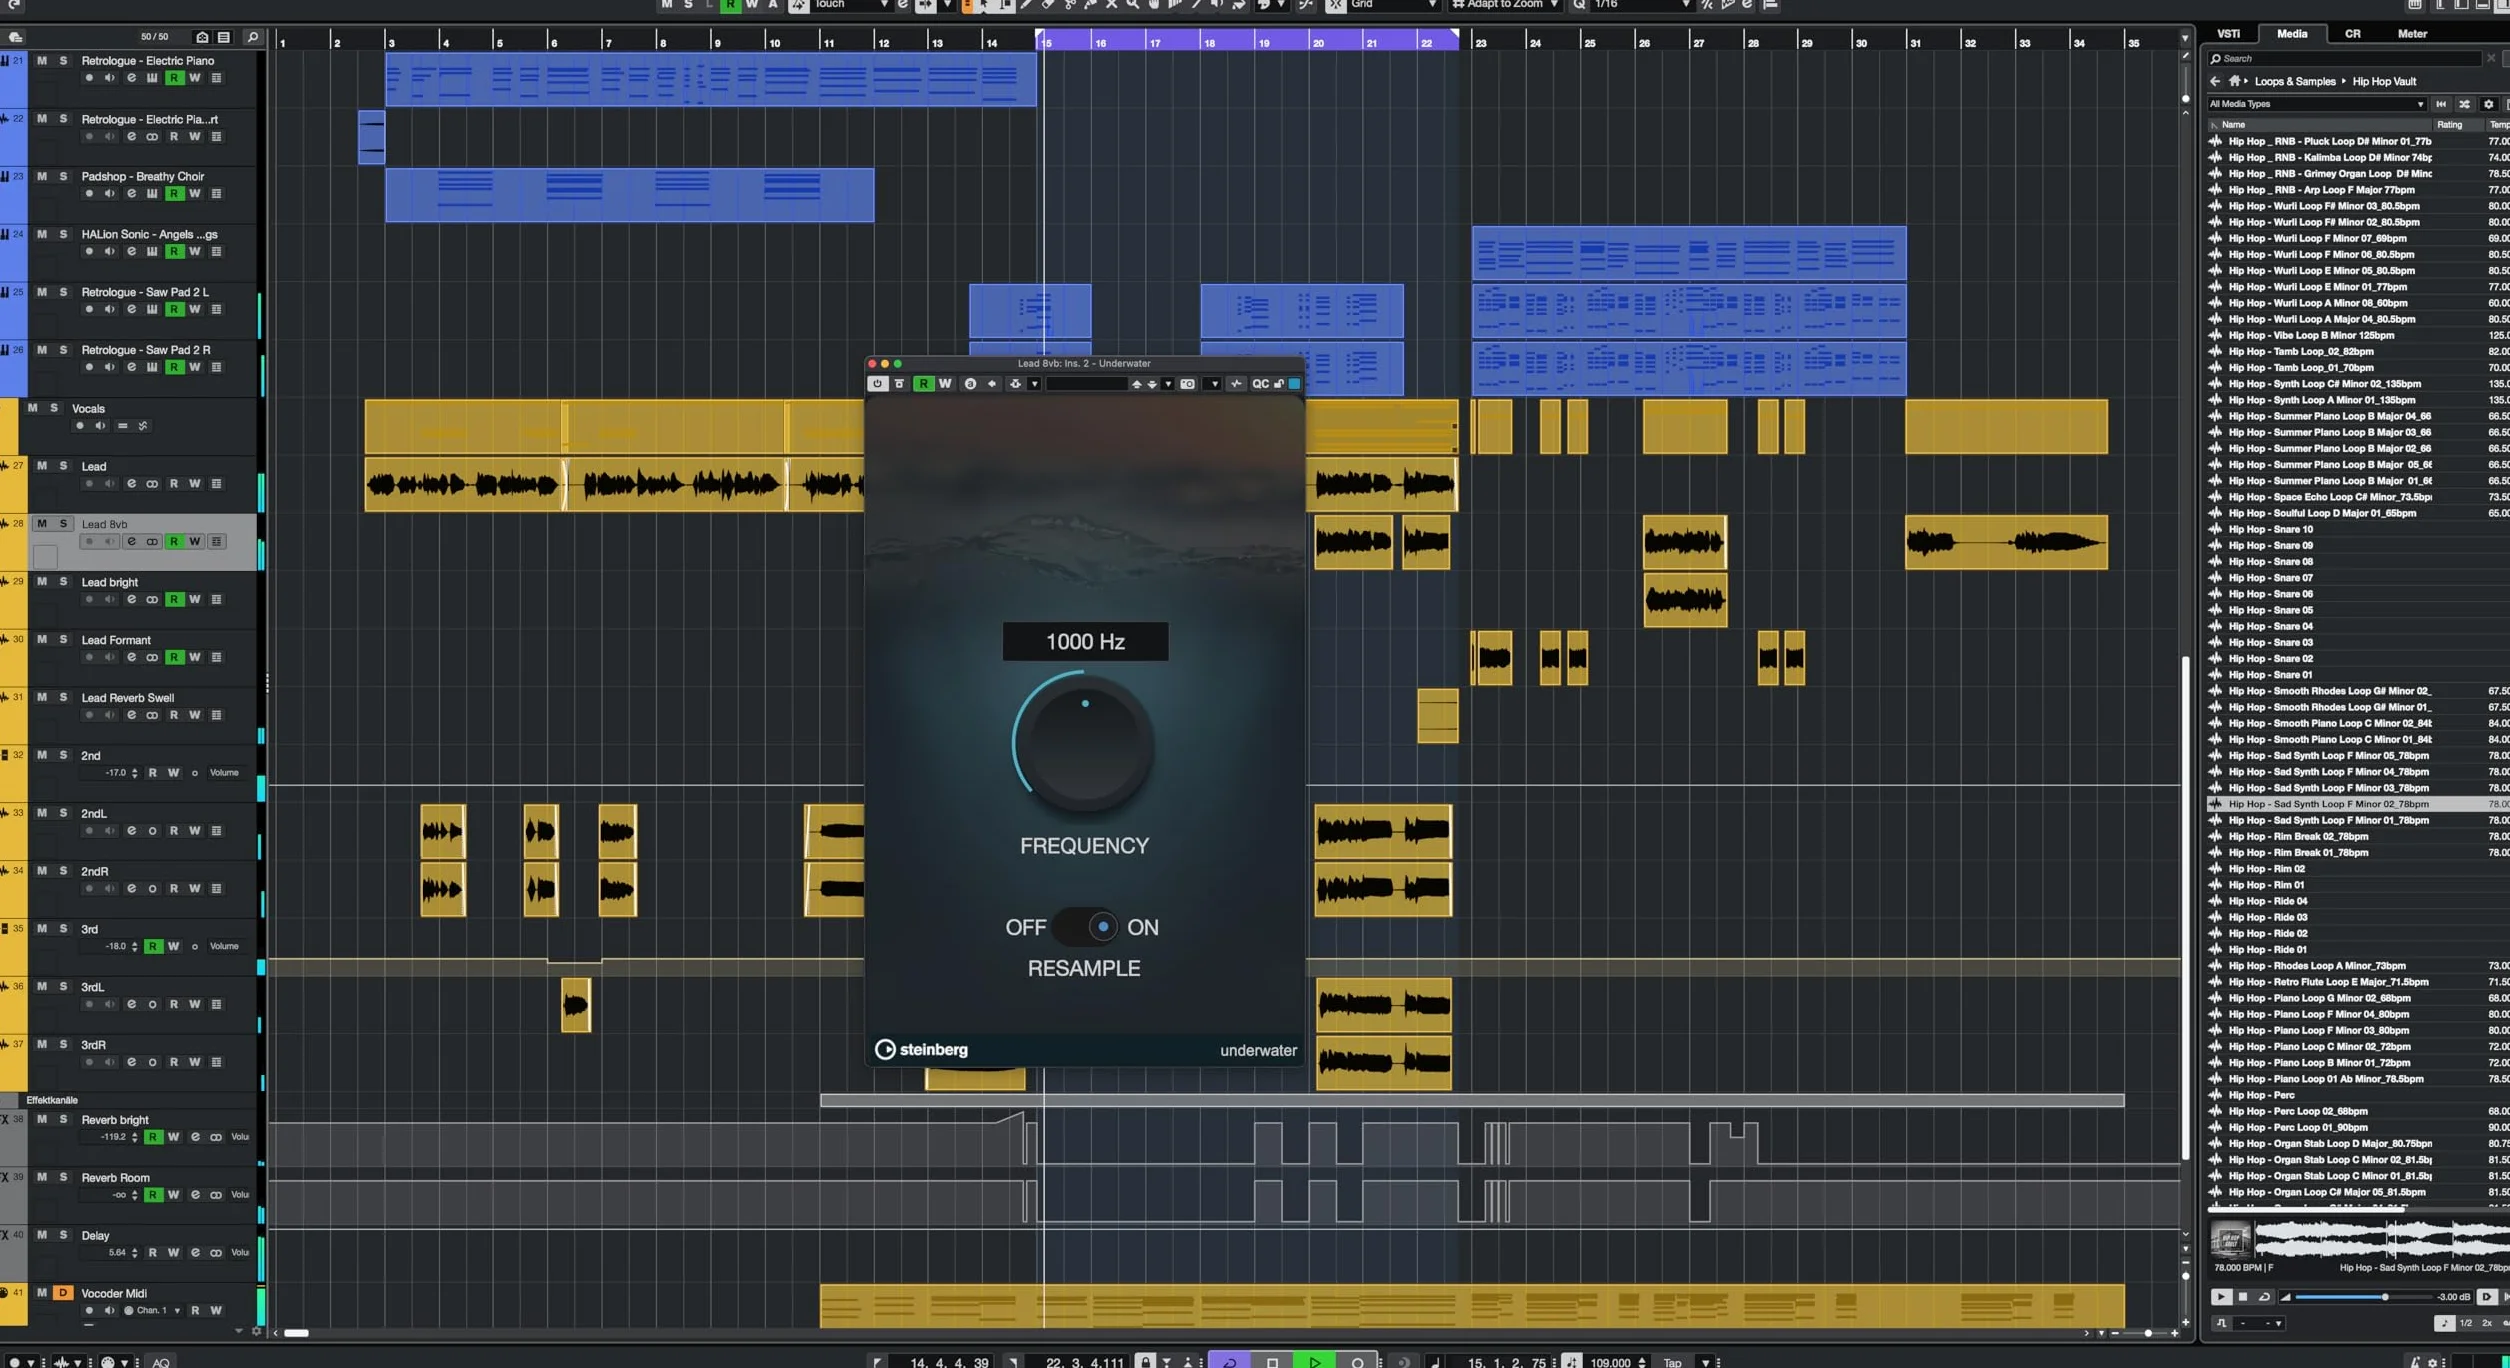Switch A/B setting in Underwater plugin header
Image resolution: width=2510 pixels, height=1368 pixels.
tap(970, 384)
